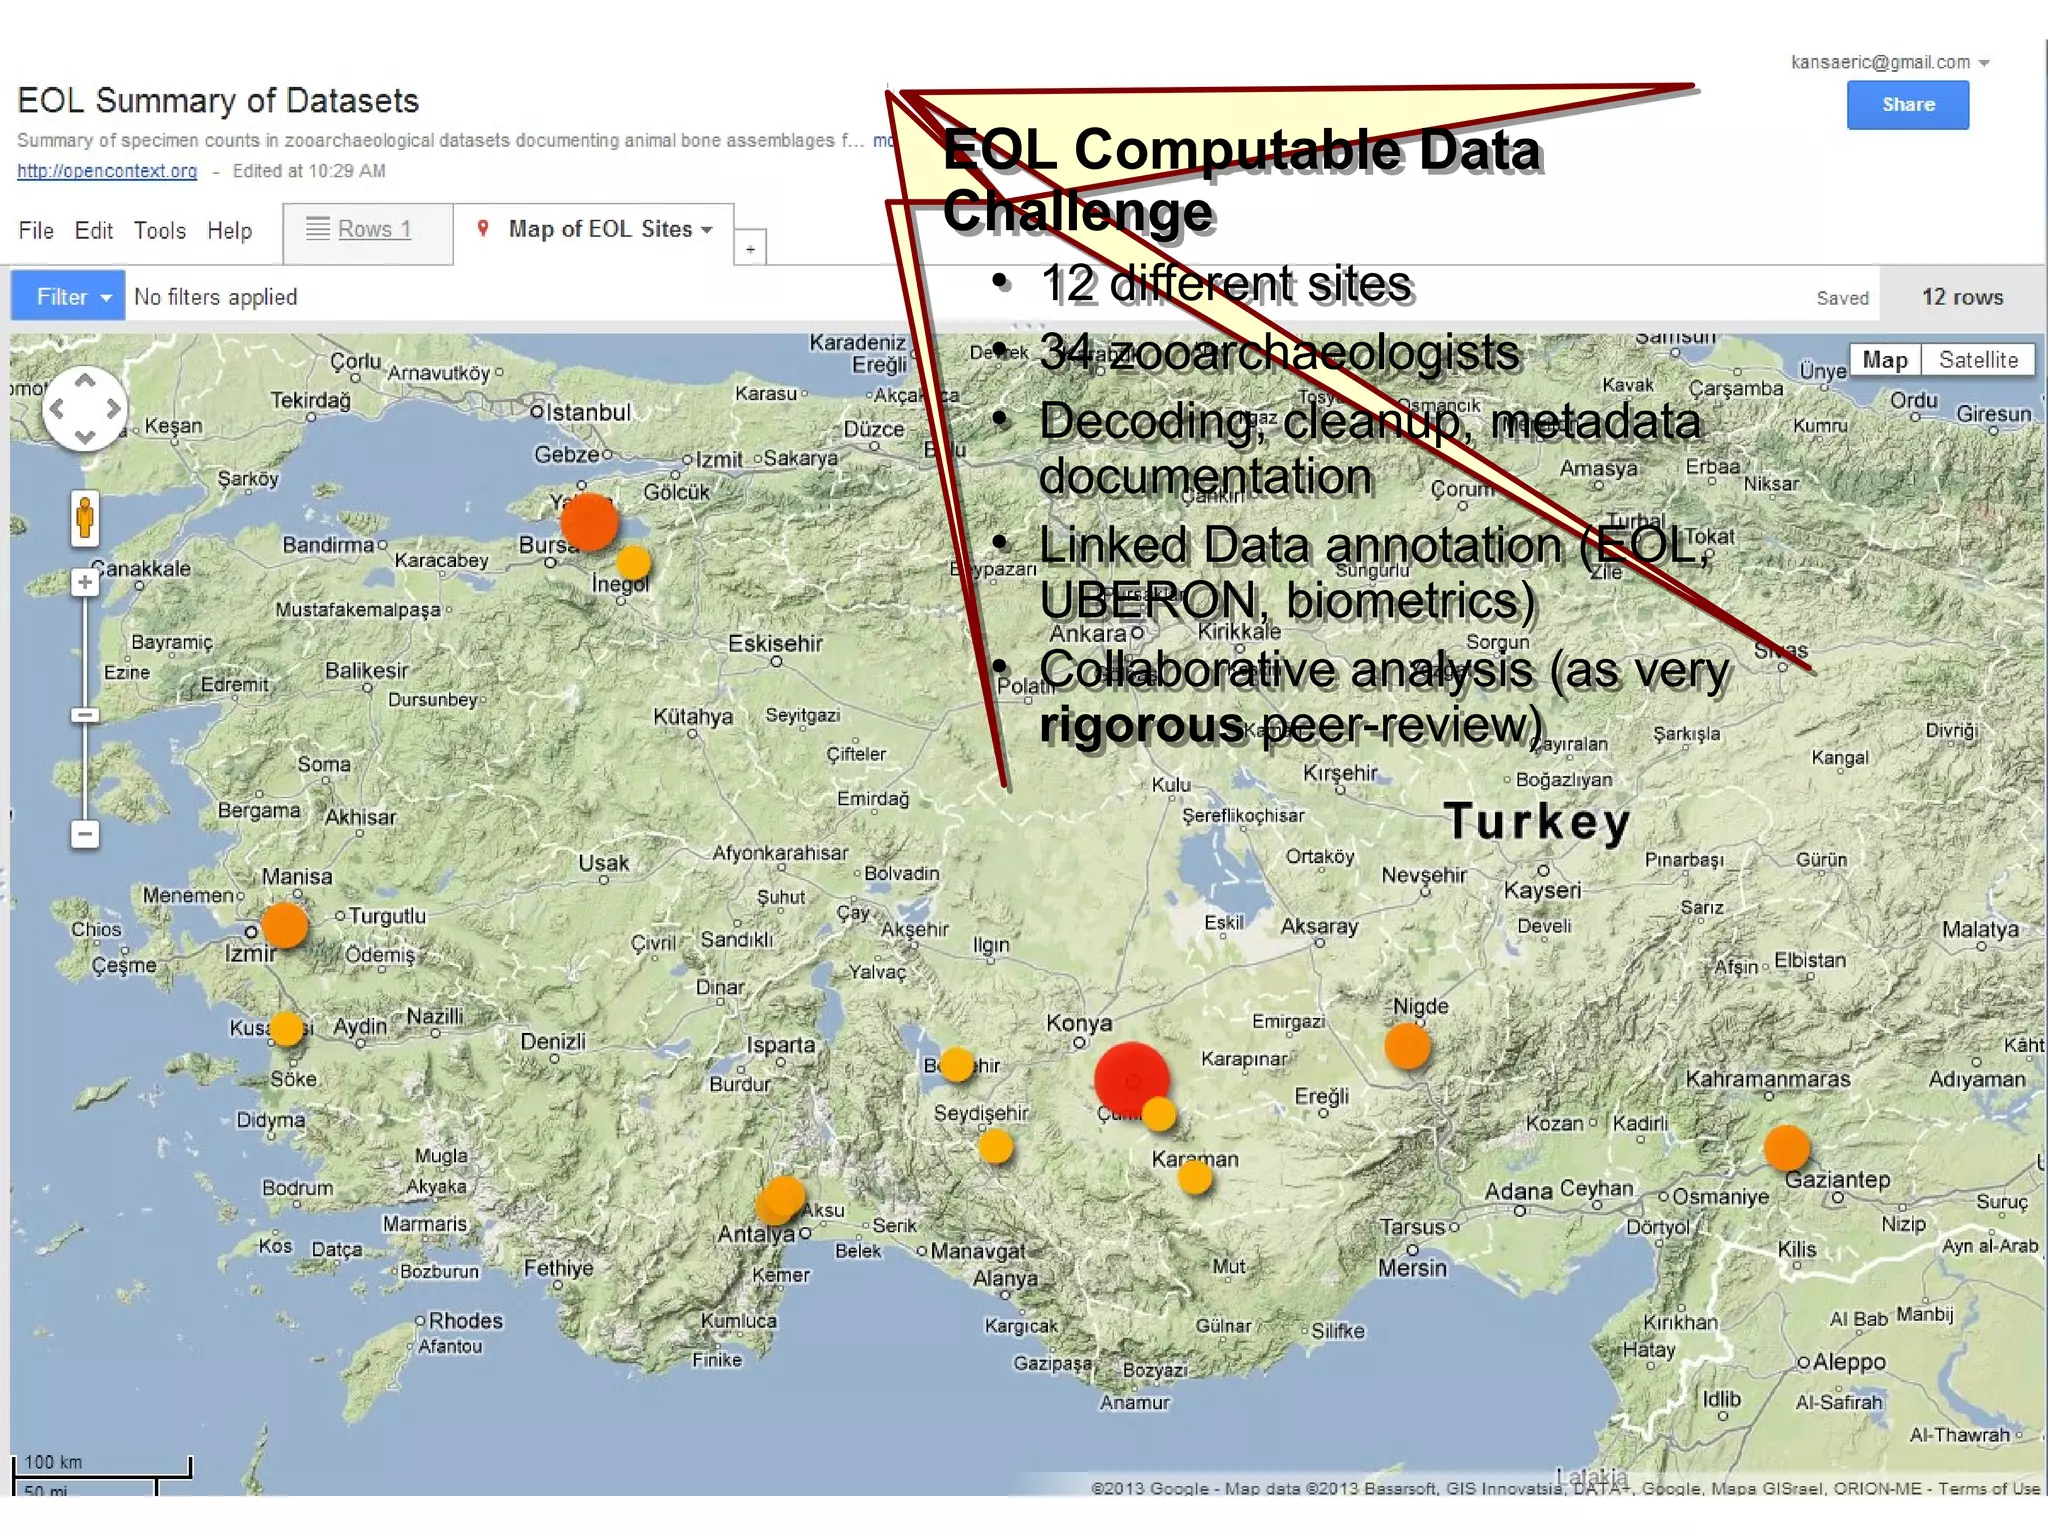Click the orange marker near Gaziantep
The image size is (2048, 1536).
[x=1786, y=1147]
